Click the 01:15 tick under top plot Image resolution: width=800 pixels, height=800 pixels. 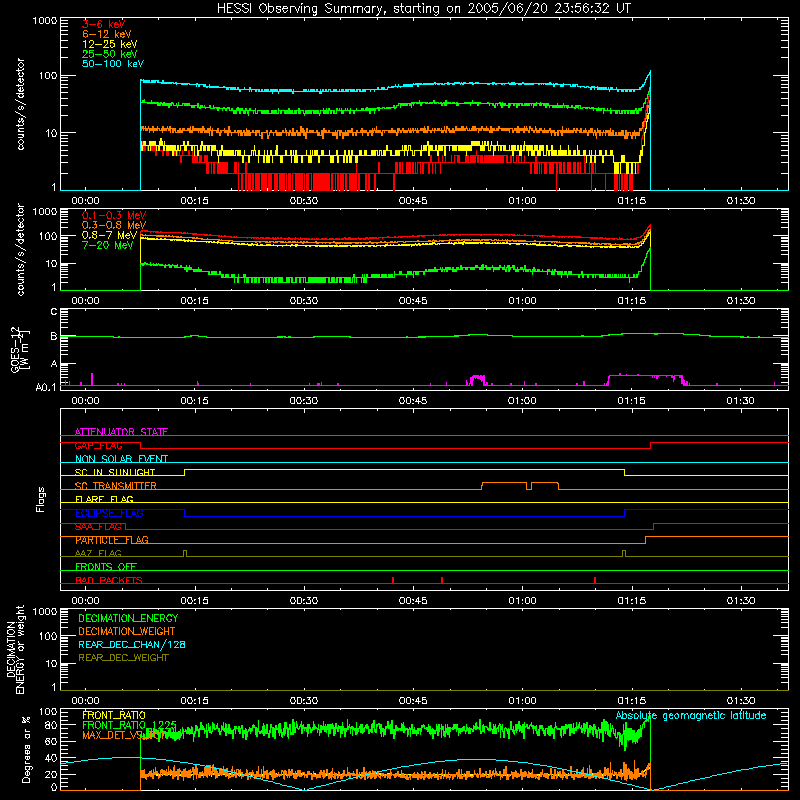tap(632, 201)
